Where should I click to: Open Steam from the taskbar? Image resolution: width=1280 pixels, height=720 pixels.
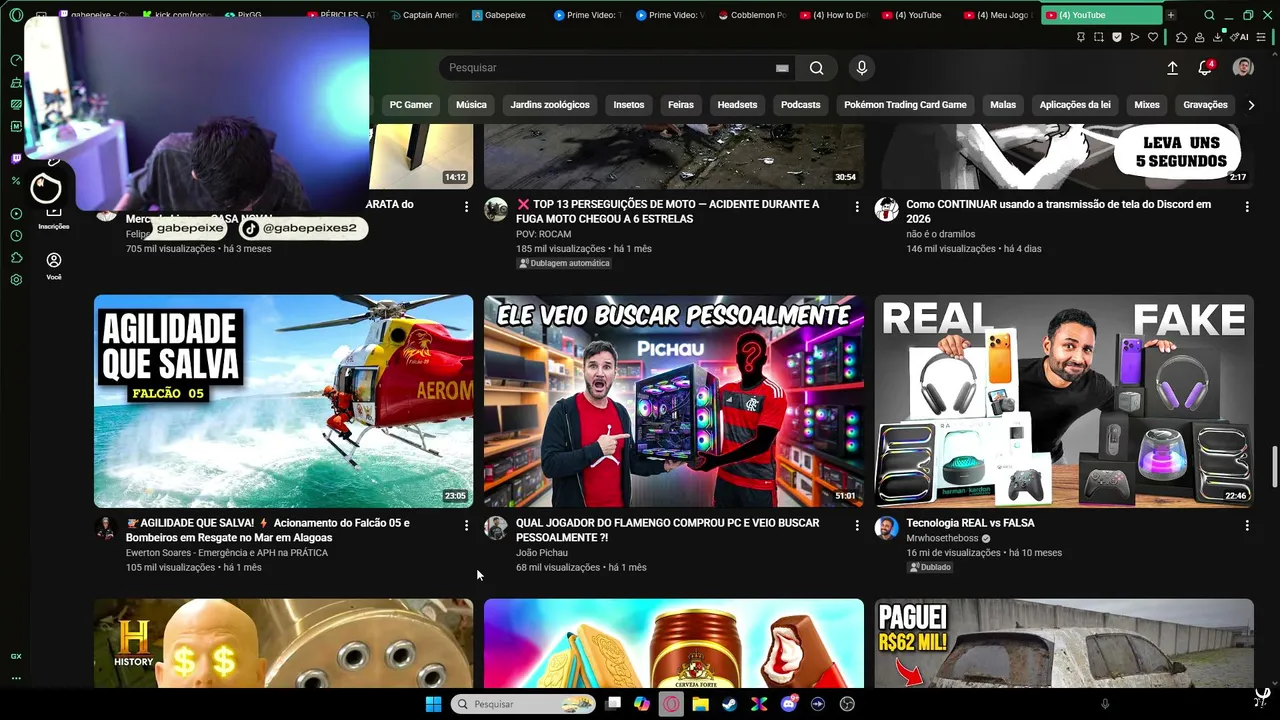point(729,704)
